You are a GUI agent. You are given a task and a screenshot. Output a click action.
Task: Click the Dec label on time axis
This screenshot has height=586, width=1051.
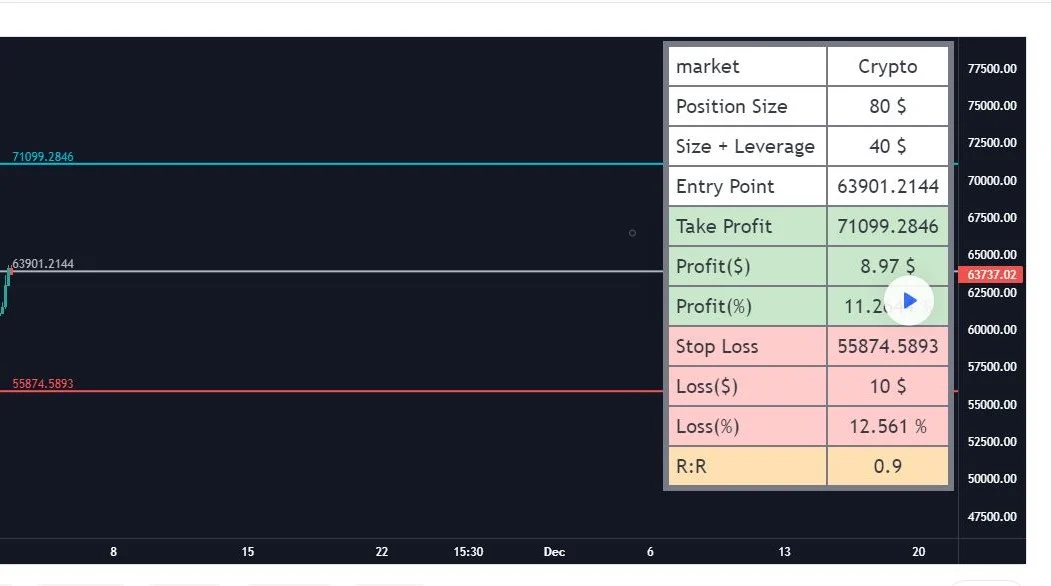554,552
